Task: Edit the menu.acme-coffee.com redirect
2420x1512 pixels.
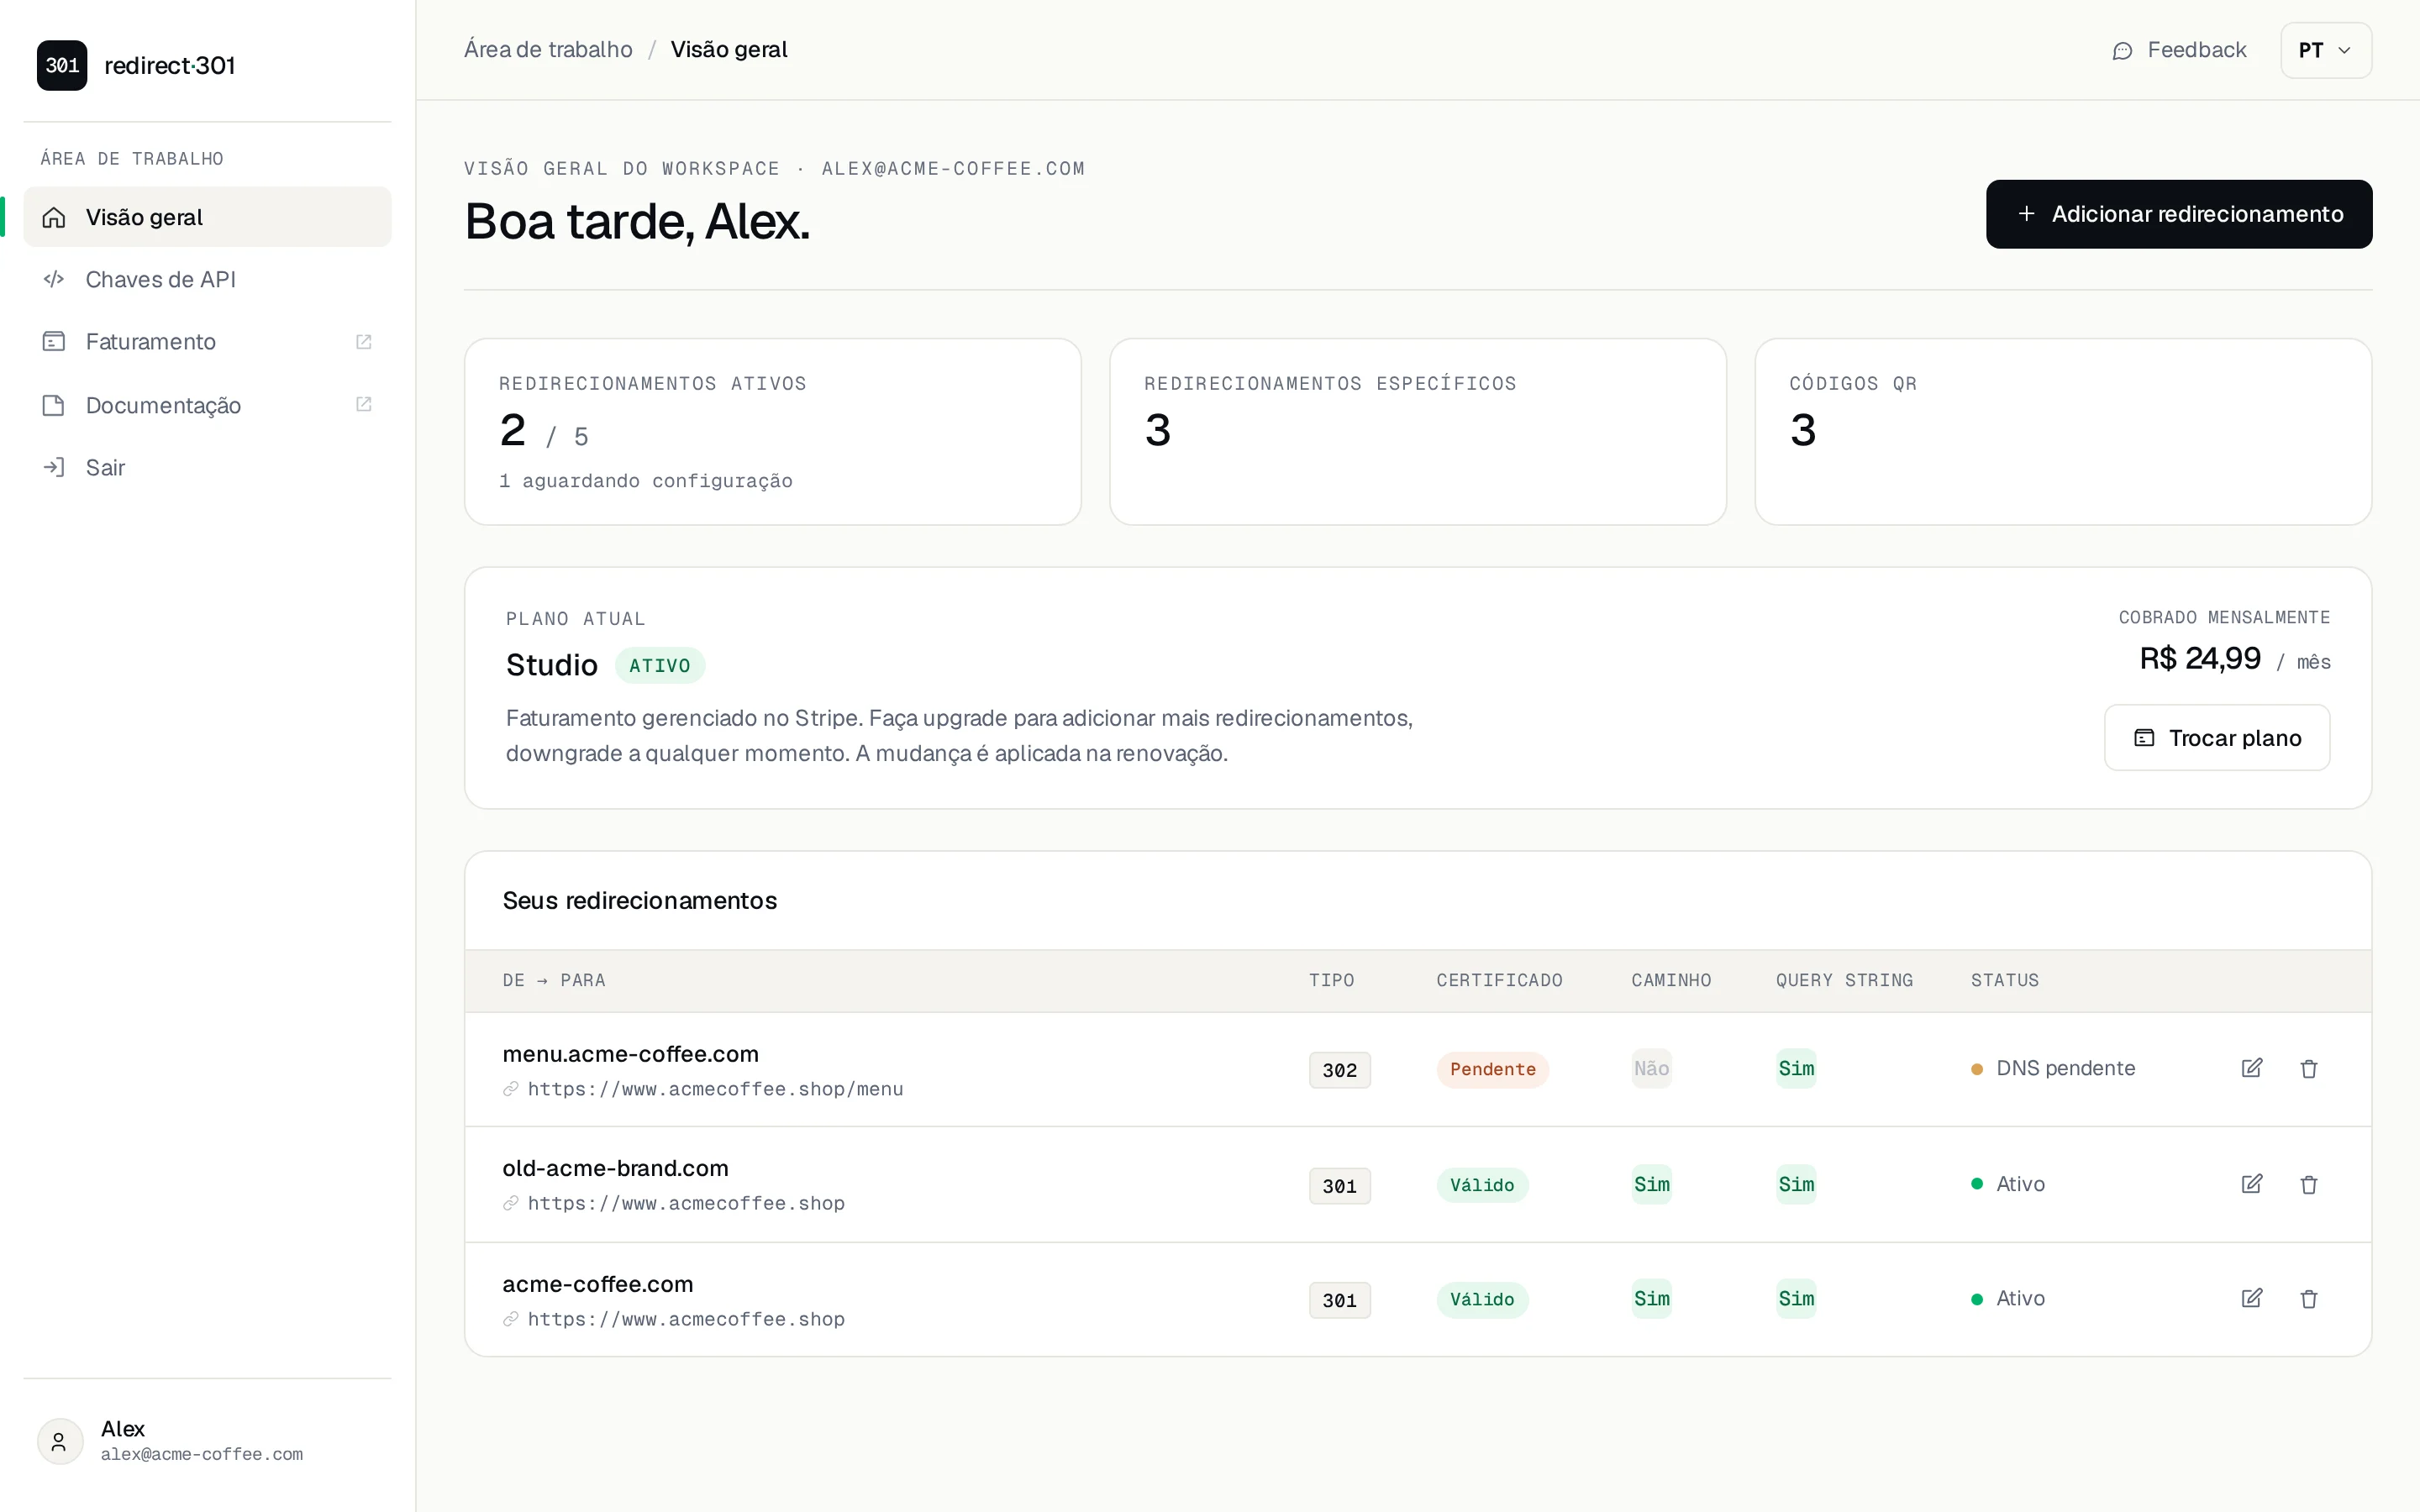Action: 2252,1068
